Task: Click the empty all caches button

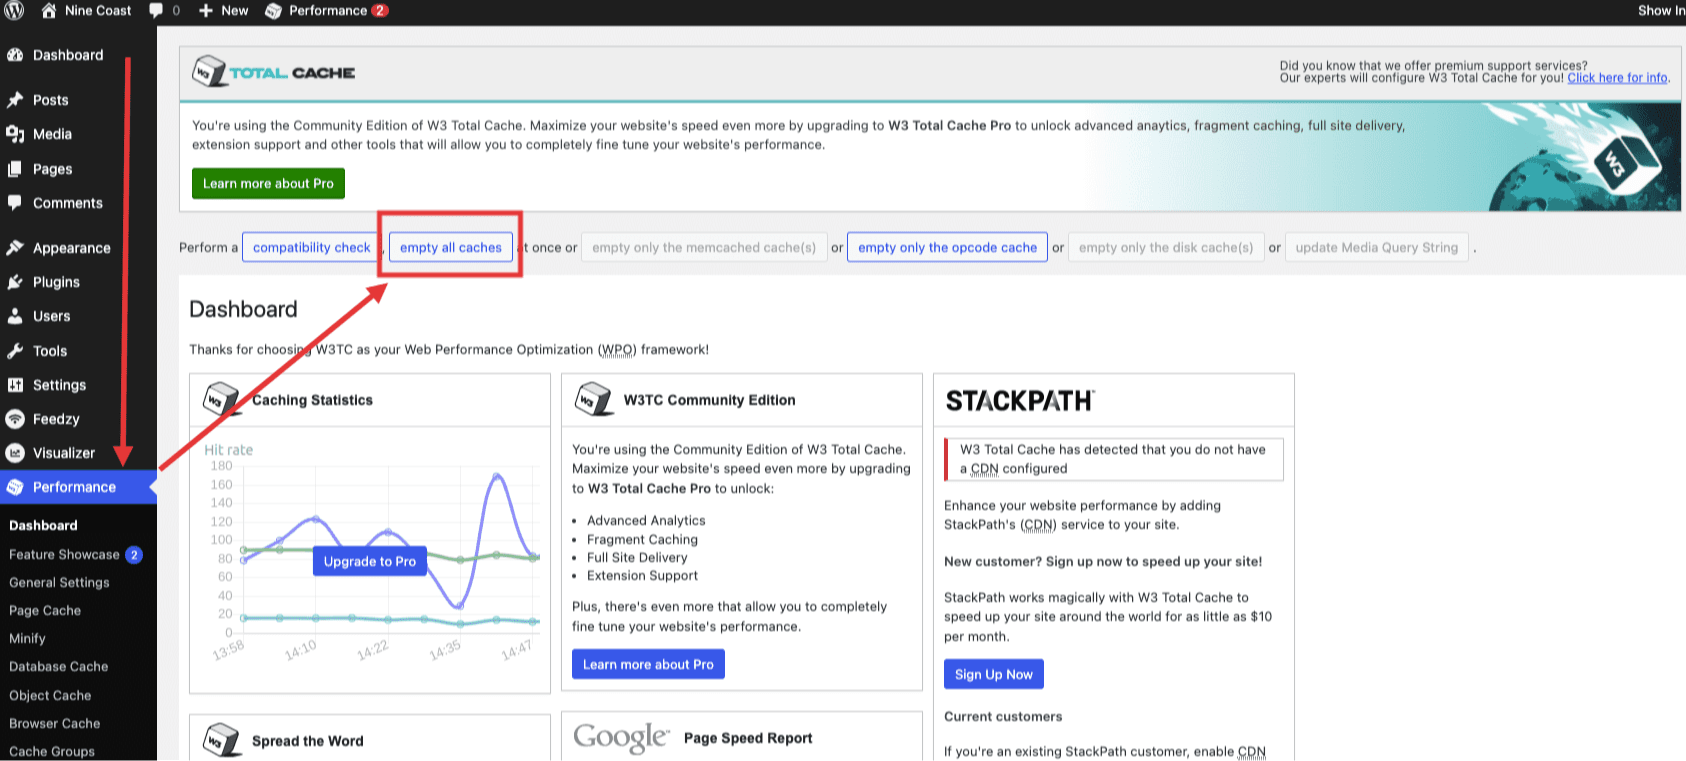Action: click(x=451, y=247)
